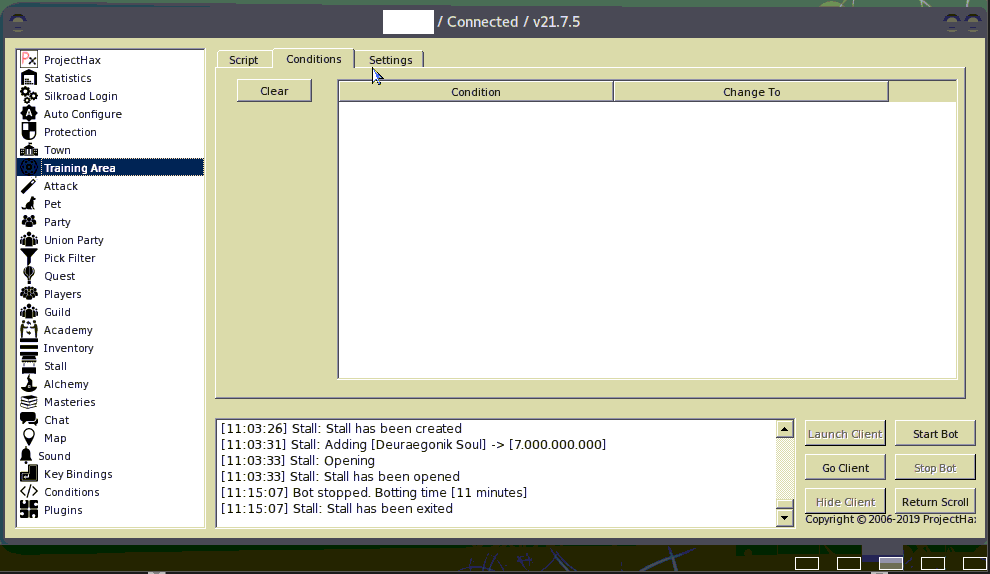Click the Pet icon in sidebar
Viewport: 990px width, 574px height.
tap(28, 204)
